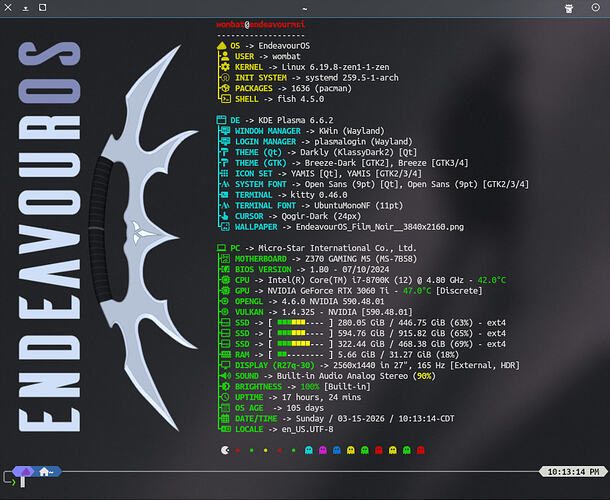Click the THEME (GTK) label

pos(261,163)
